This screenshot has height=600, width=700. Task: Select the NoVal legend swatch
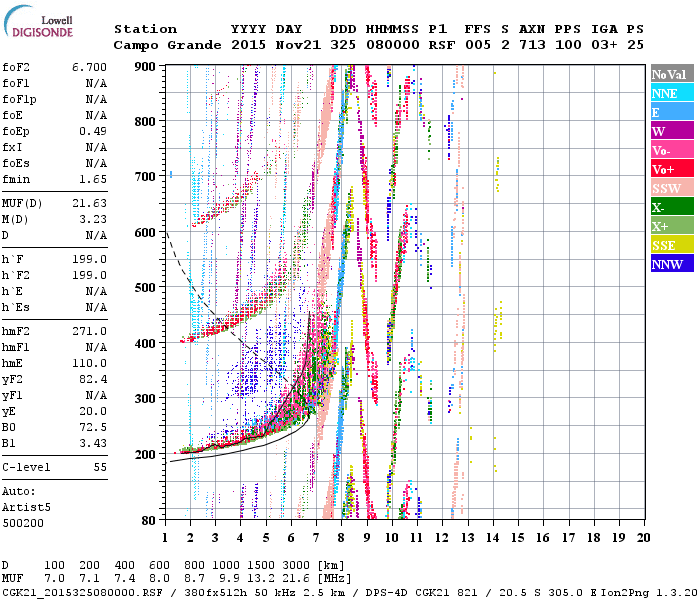pos(672,74)
